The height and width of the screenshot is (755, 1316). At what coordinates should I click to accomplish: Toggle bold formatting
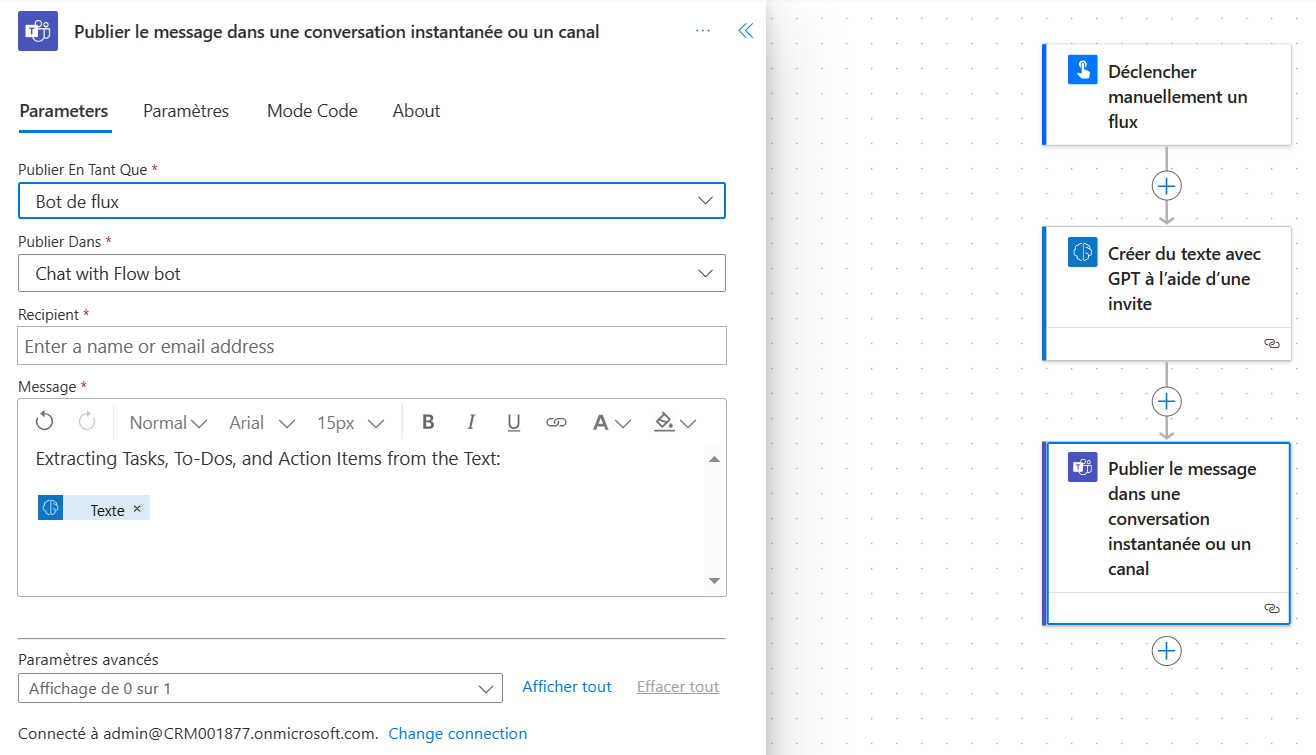click(428, 422)
